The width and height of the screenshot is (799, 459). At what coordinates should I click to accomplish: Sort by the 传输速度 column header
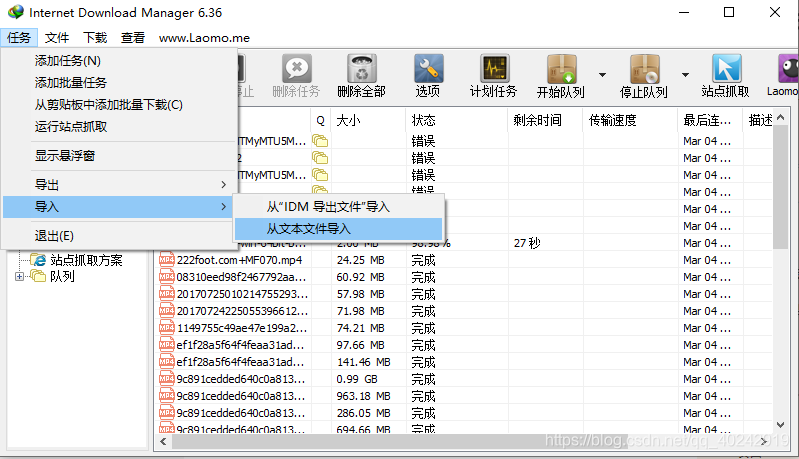[630, 120]
